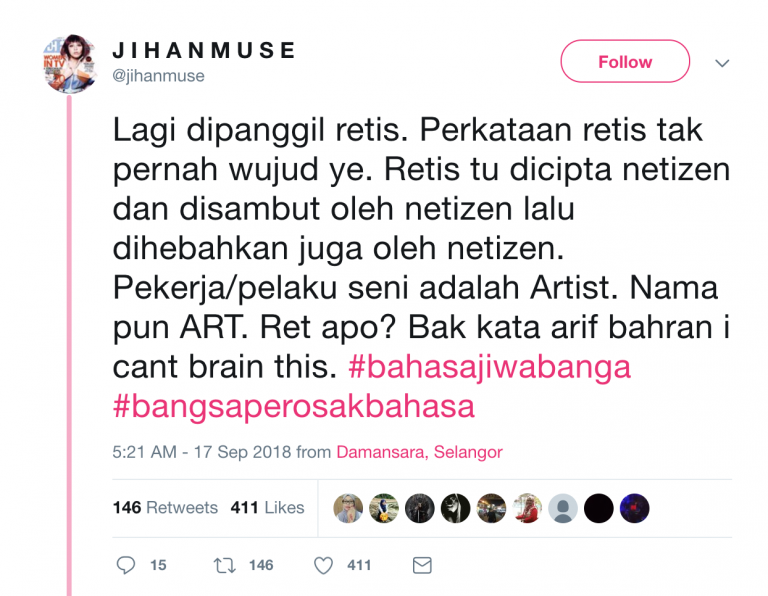Click the default gray silhouette liker avatar
Screen dimensions: 768x596
tap(563, 508)
